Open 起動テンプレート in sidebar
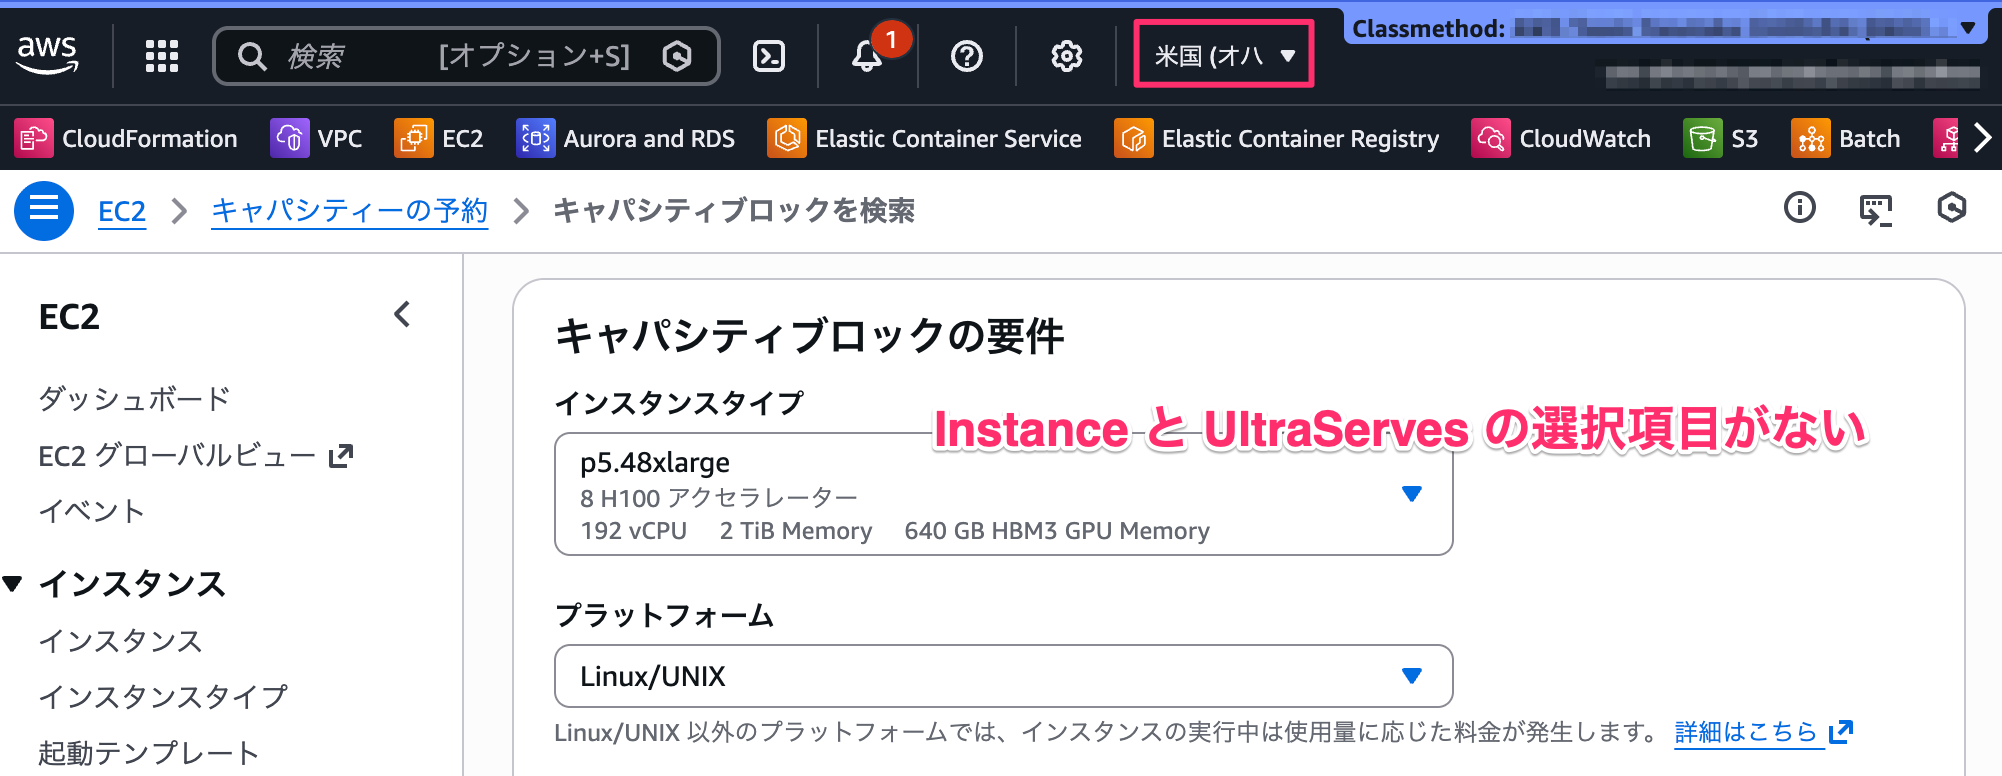The width and height of the screenshot is (2002, 776). tap(148, 753)
